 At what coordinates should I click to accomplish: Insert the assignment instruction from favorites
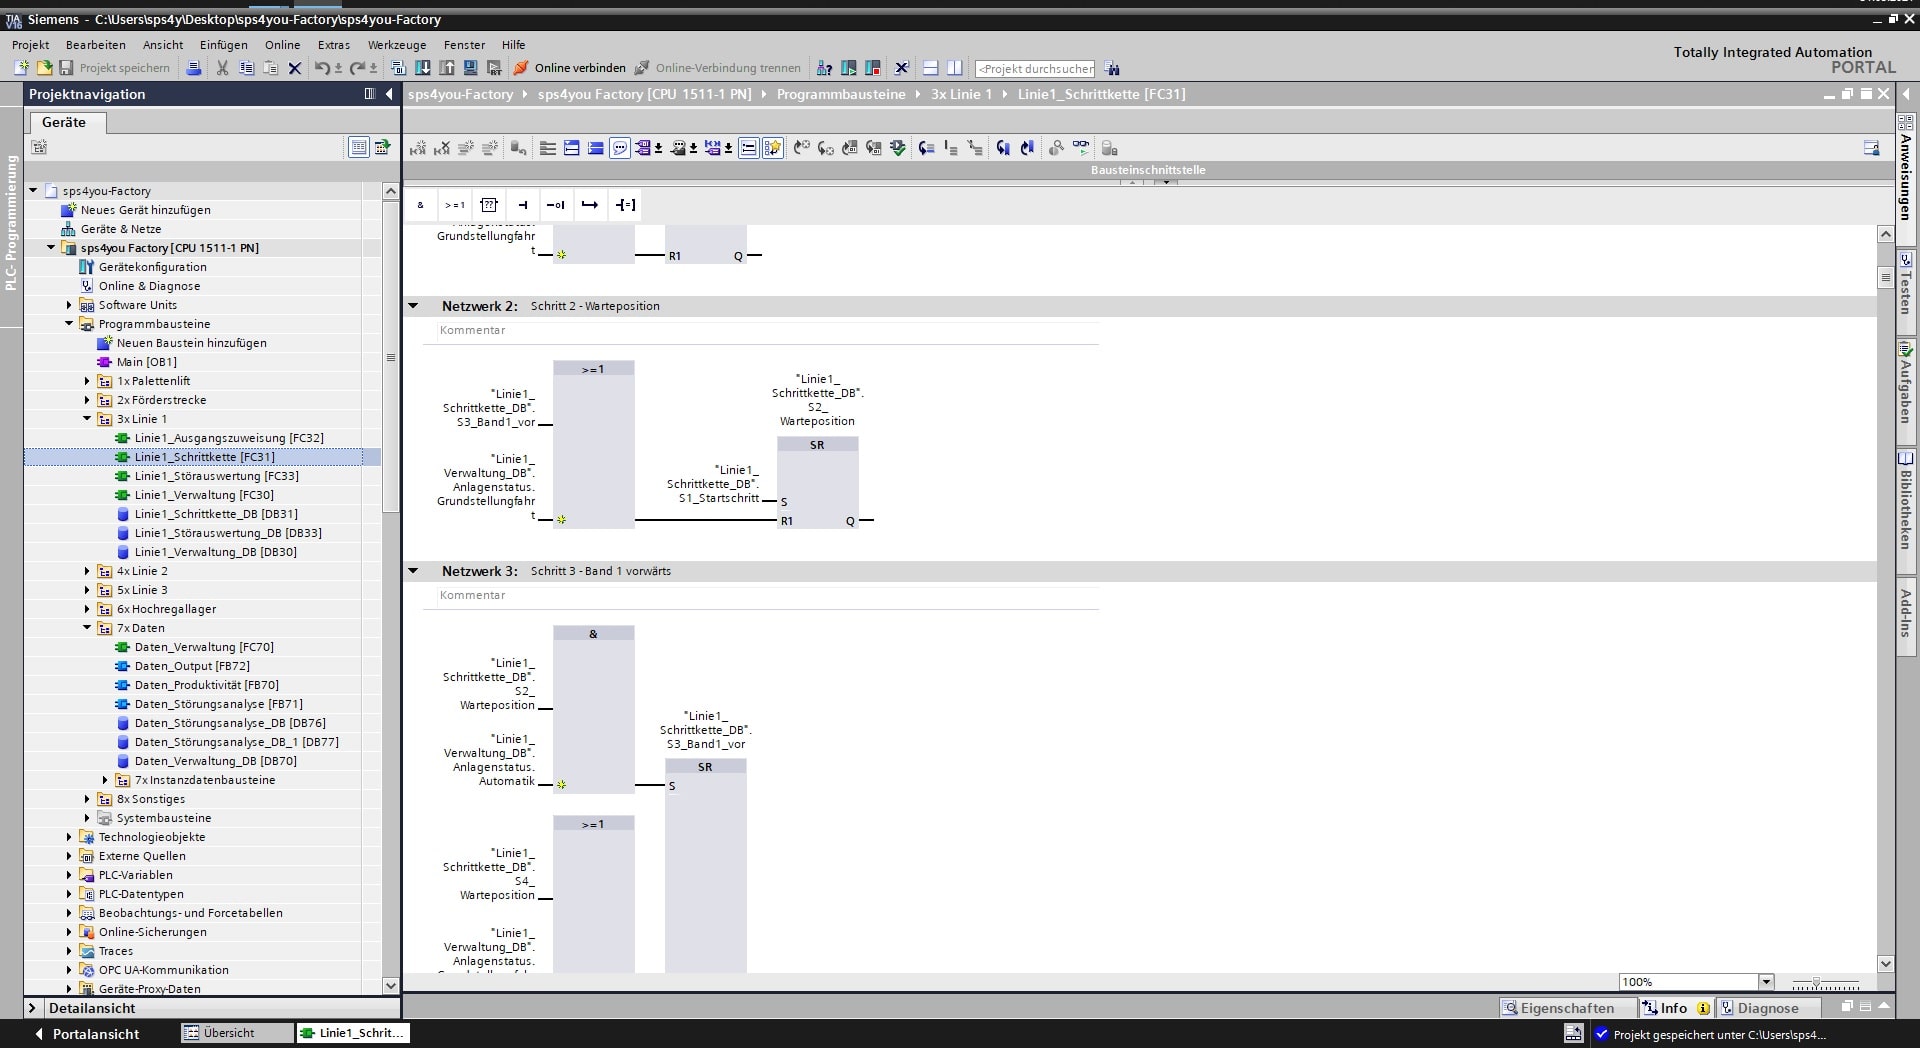pyautogui.click(x=625, y=205)
